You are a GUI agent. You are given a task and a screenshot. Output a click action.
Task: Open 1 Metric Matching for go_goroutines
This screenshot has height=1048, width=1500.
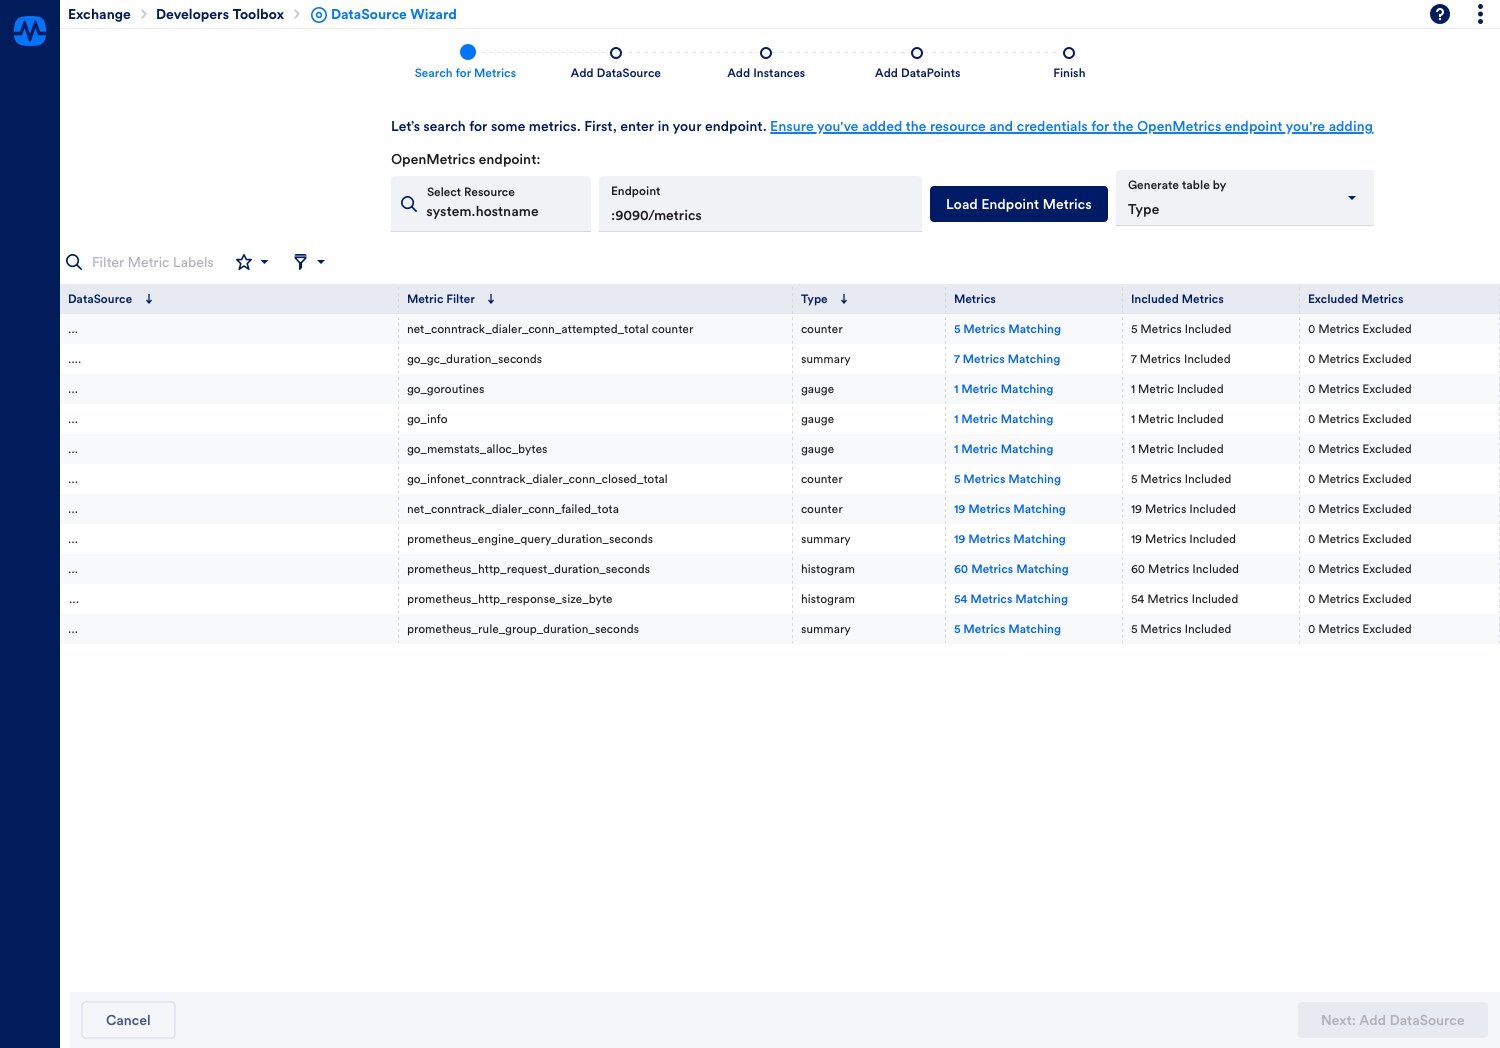(x=1003, y=389)
